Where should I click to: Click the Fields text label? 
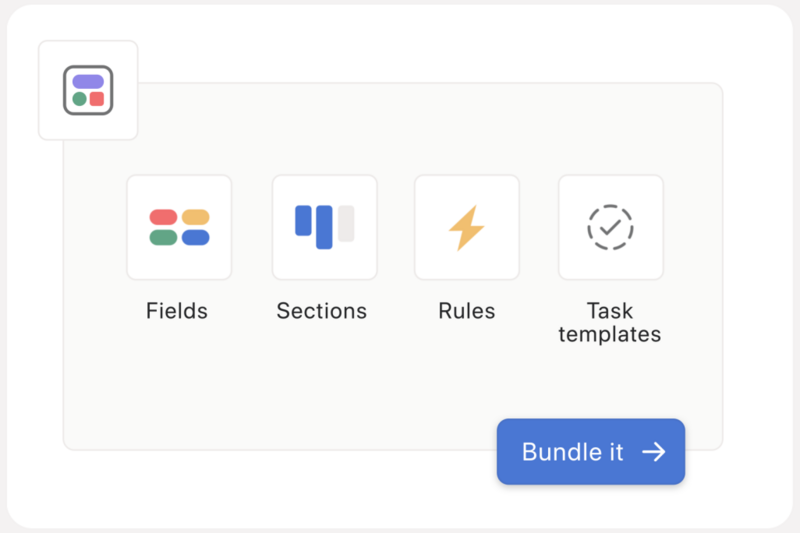[x=177, y=311]
